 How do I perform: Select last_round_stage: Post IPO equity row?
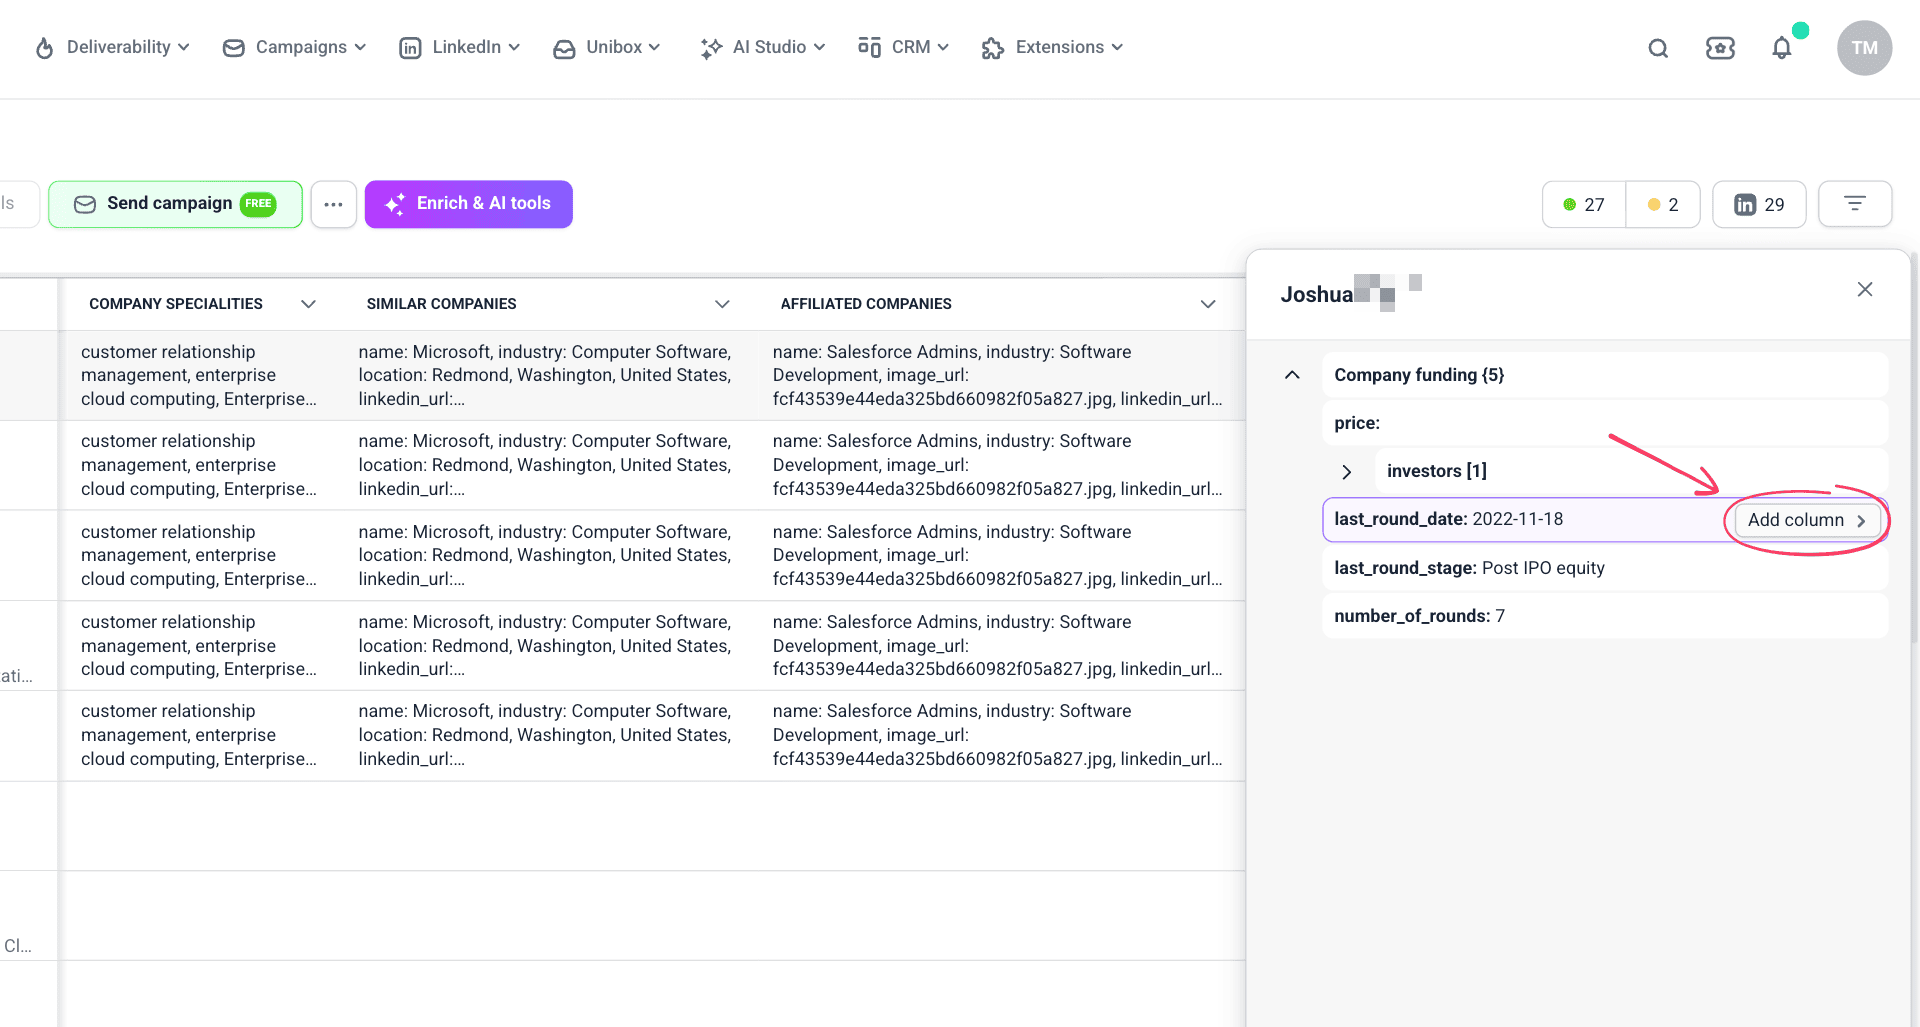1605,568
